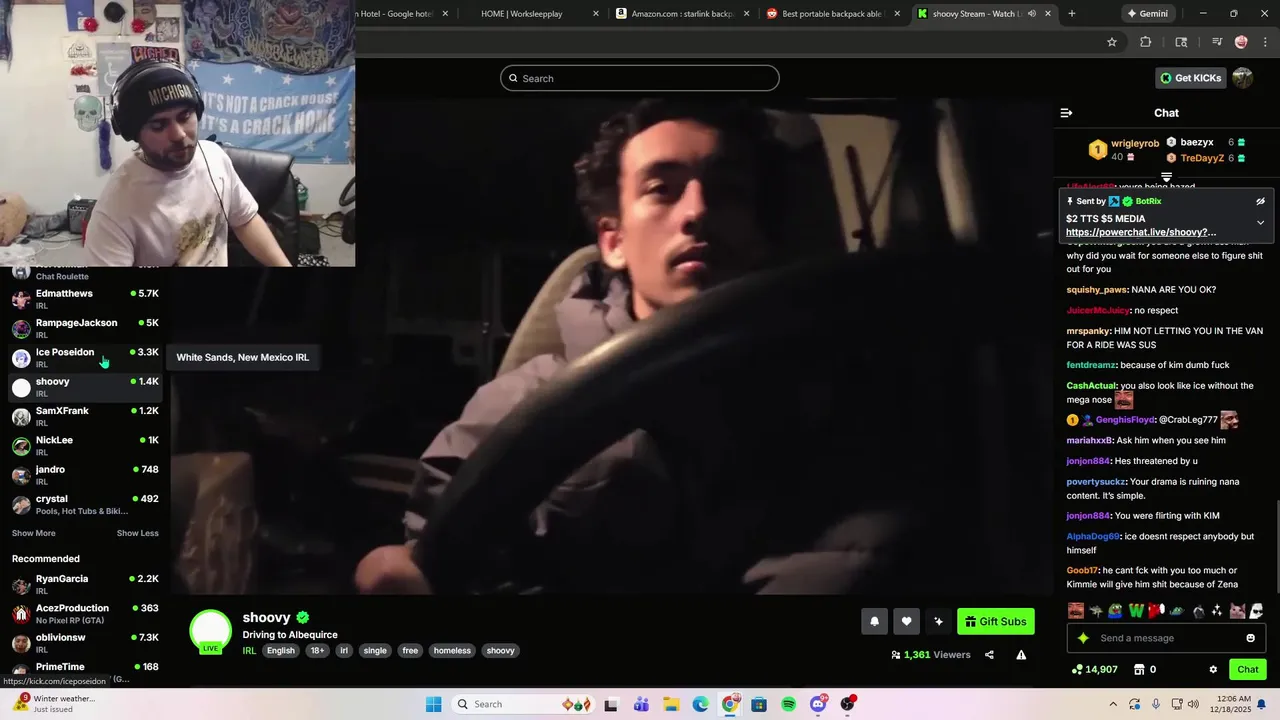Select the IRL category link
This screenshot has height=720, width=1280.
[249, 650]
